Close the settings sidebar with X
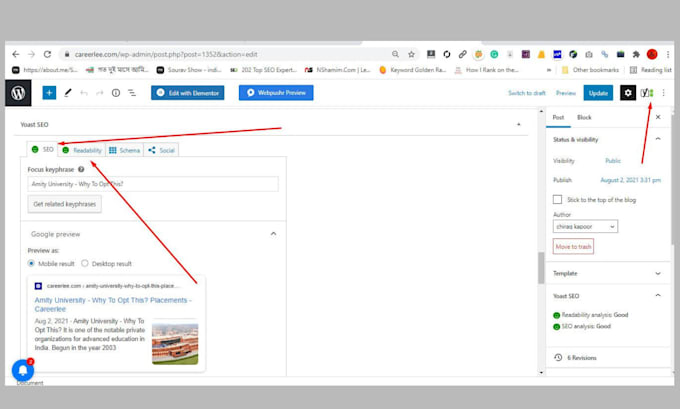Viewport: 680px width, 409px height. tap(658, 117)
